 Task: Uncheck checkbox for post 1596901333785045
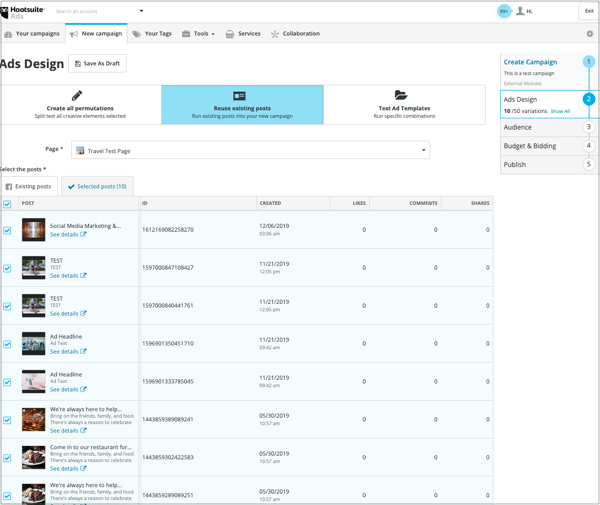(7, 382)
